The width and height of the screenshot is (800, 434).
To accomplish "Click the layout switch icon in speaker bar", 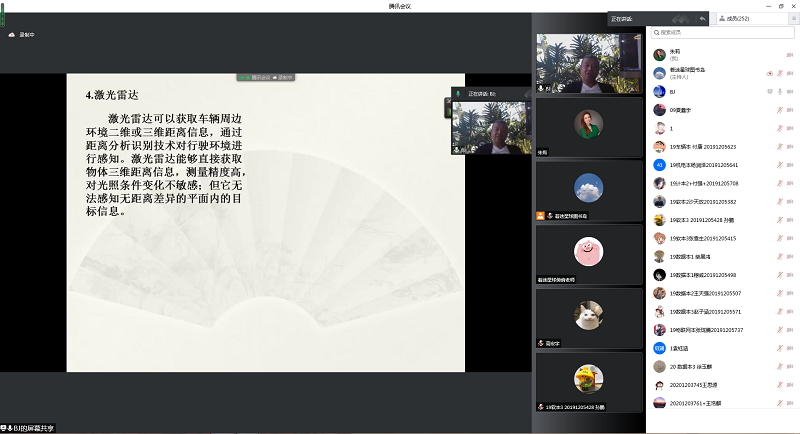I will (680, 18).
